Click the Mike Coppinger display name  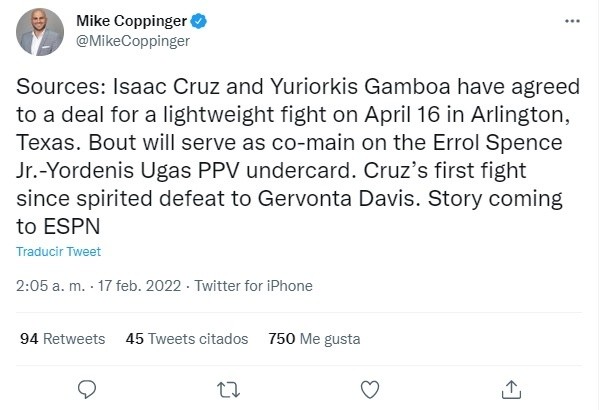[x=131, y=20]
